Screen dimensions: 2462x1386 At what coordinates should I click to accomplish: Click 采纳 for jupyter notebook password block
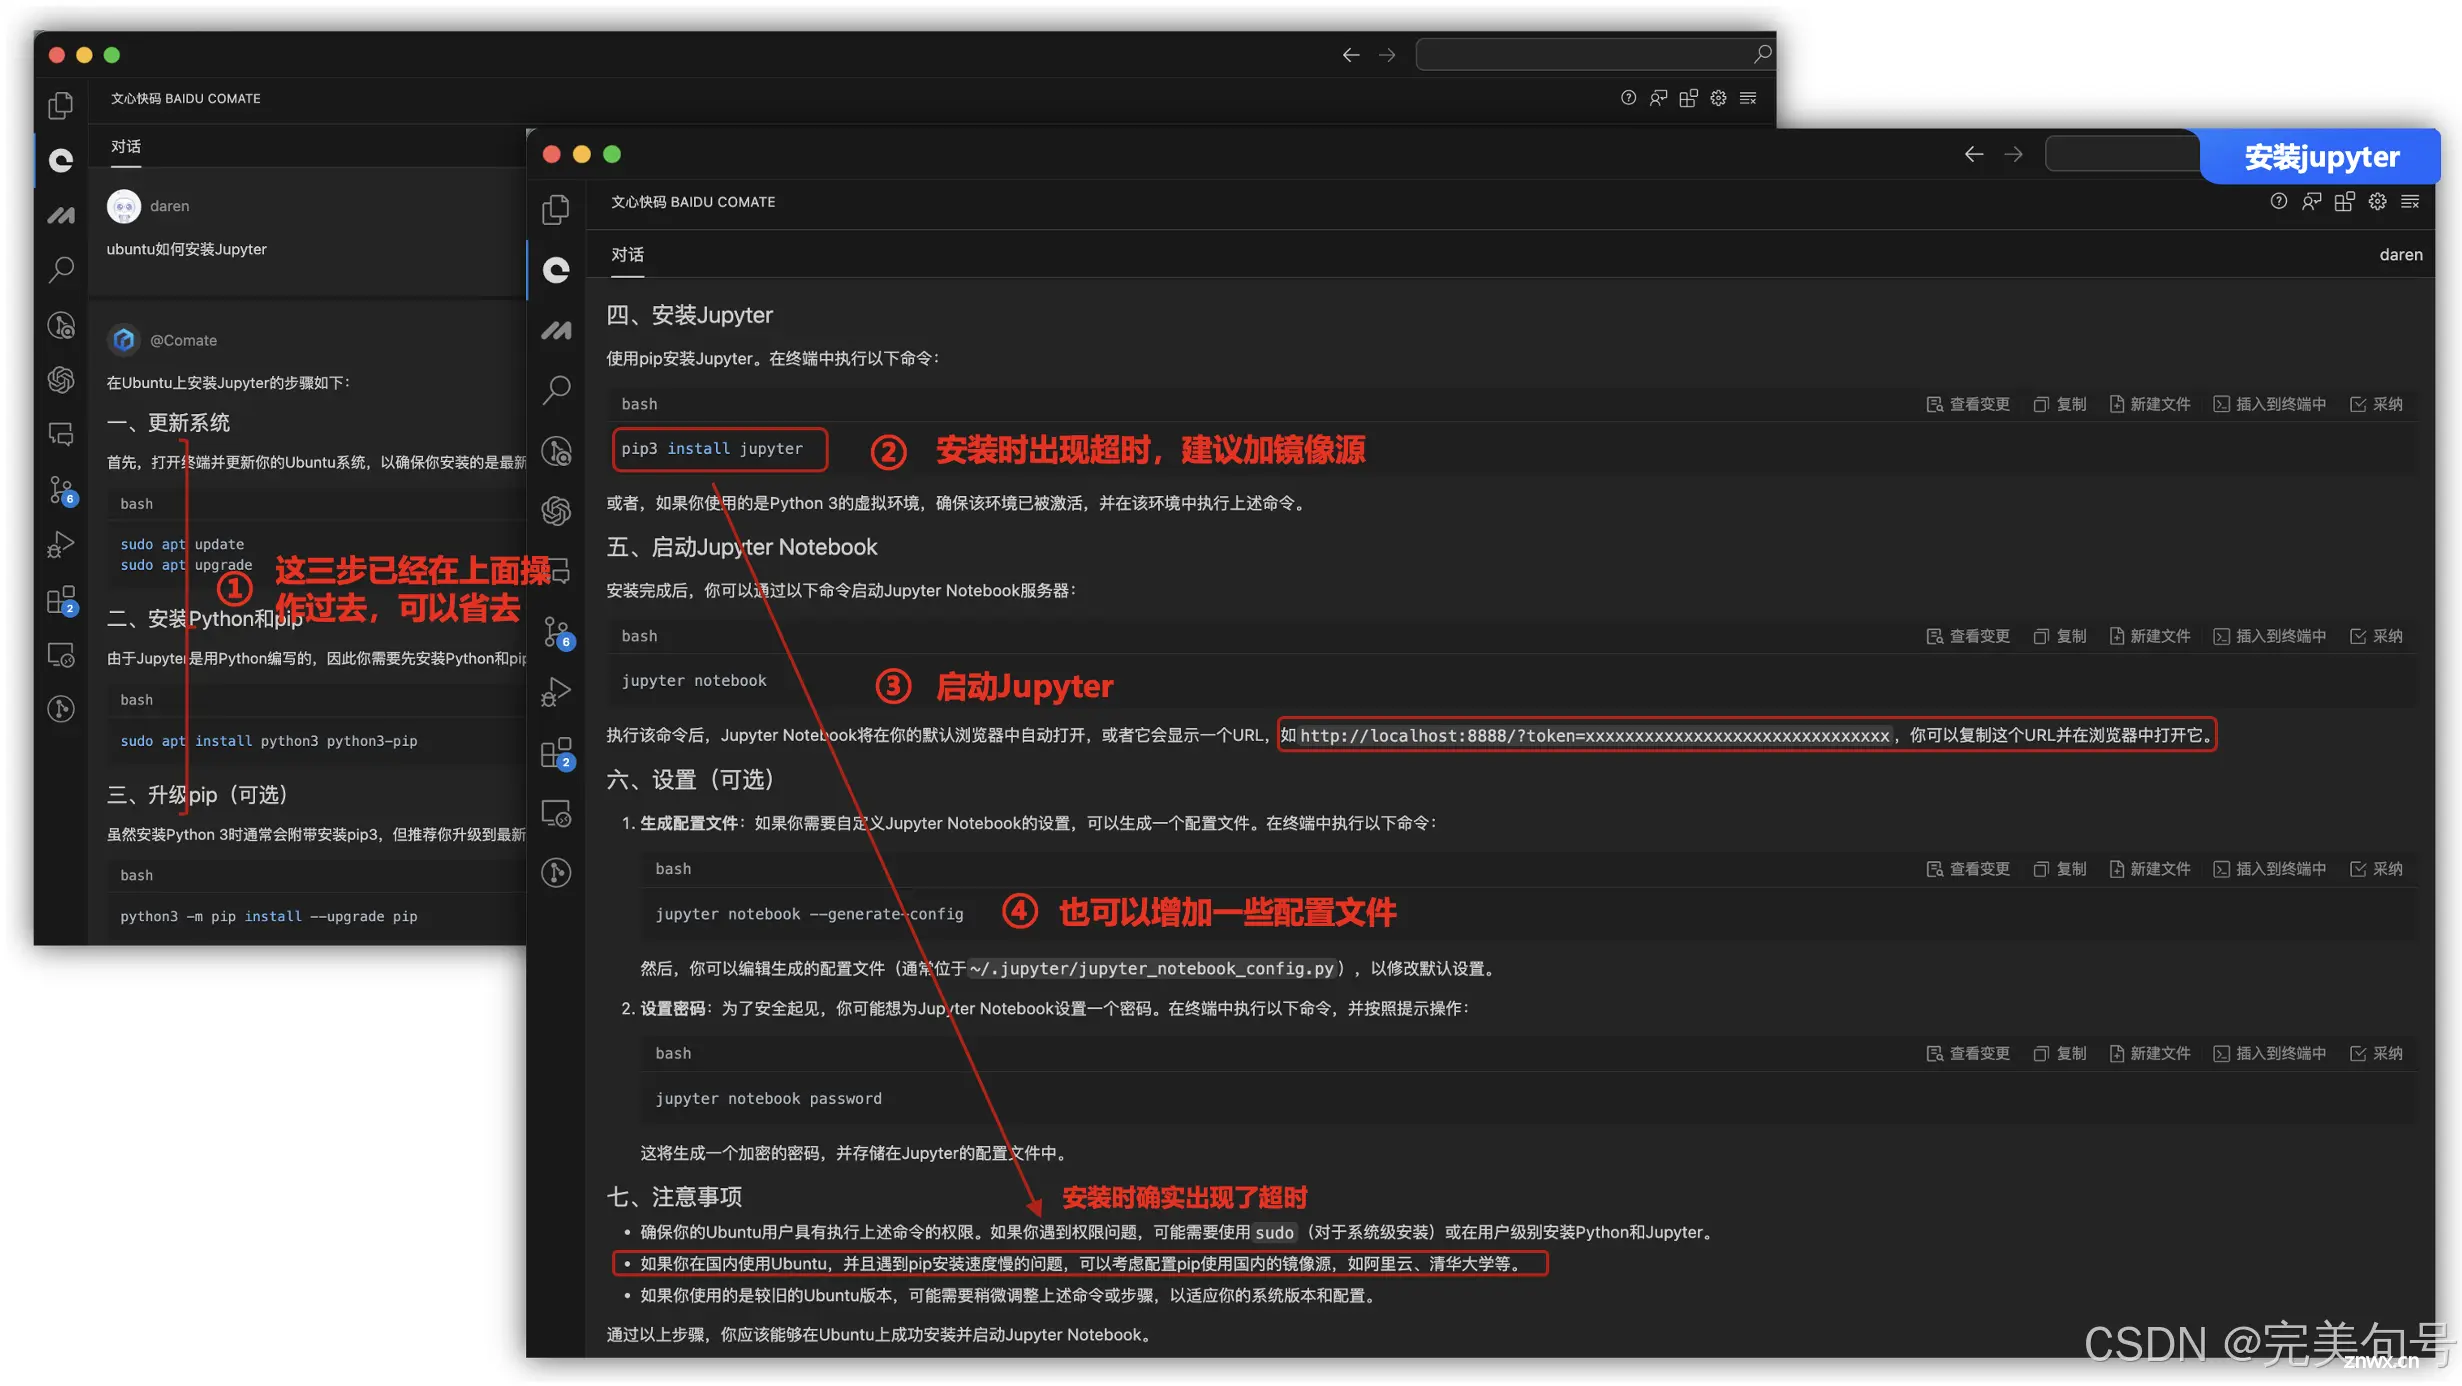point(2377,1053)
